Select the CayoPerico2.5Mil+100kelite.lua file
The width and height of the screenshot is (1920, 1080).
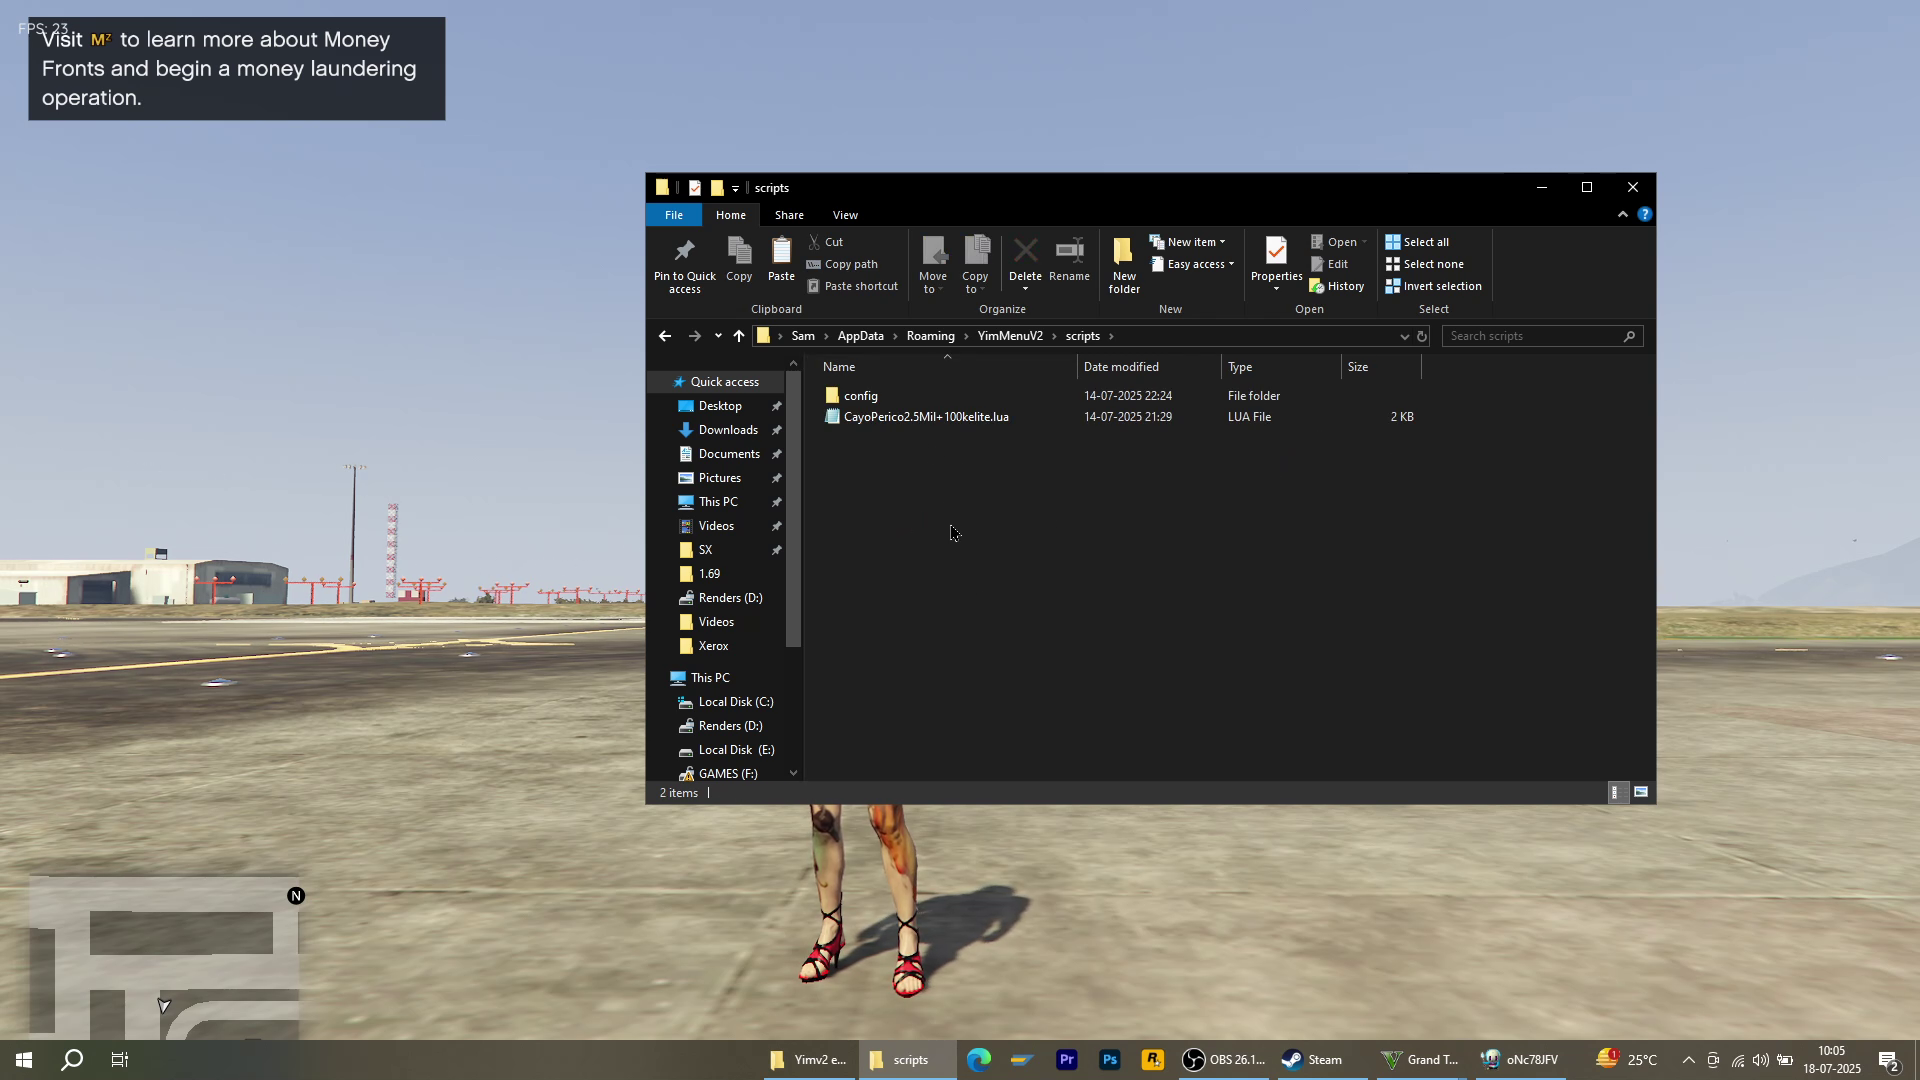[925, 417]
